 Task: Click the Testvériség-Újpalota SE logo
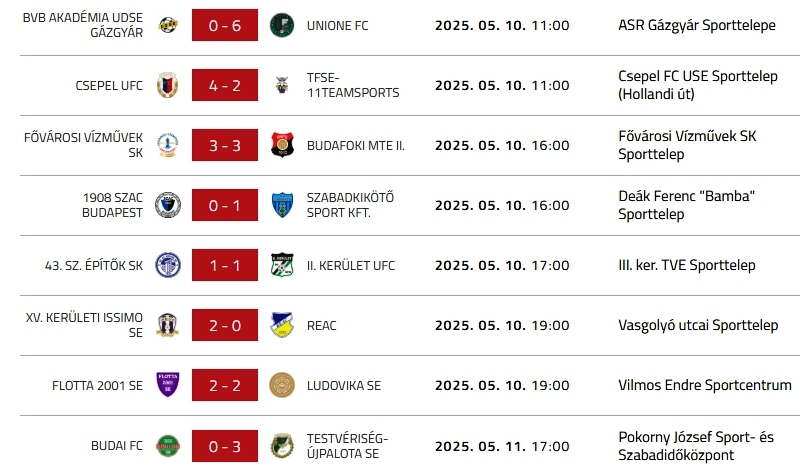tap(283, 445)
